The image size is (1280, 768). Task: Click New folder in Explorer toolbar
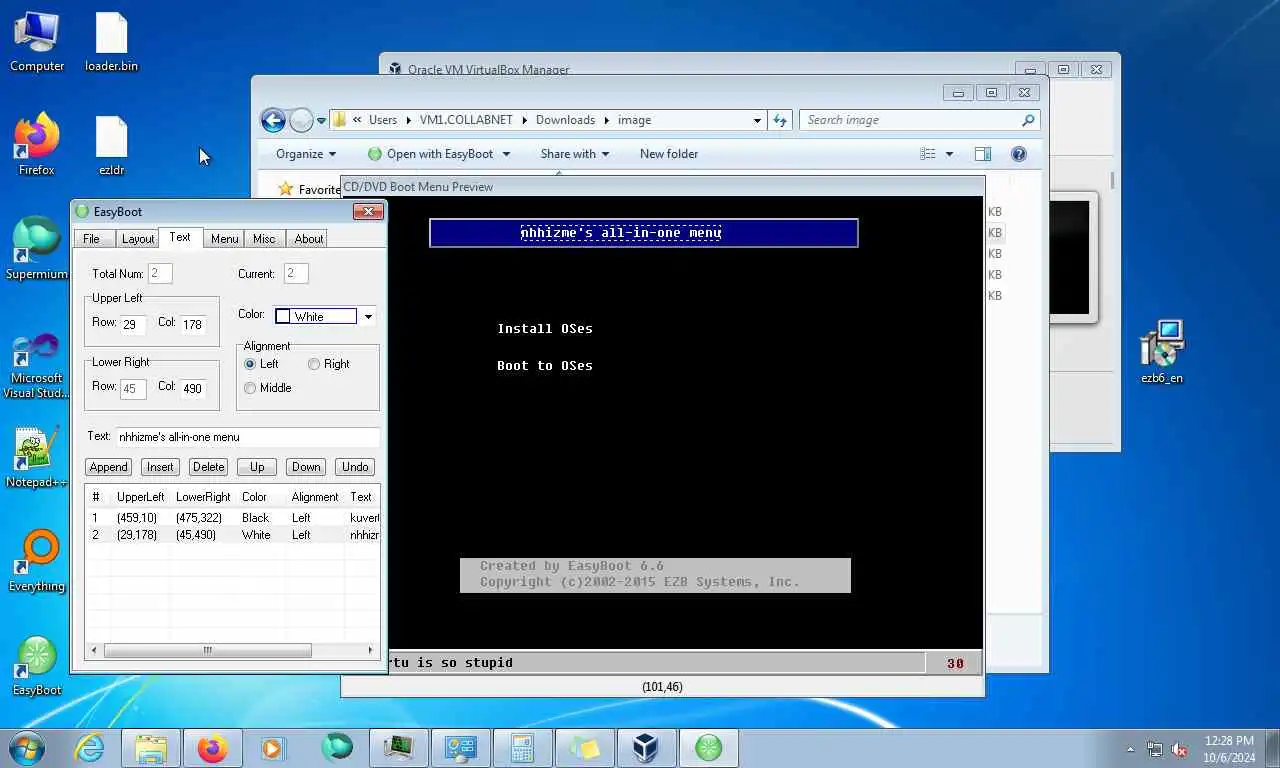click(x=669, y=154)
